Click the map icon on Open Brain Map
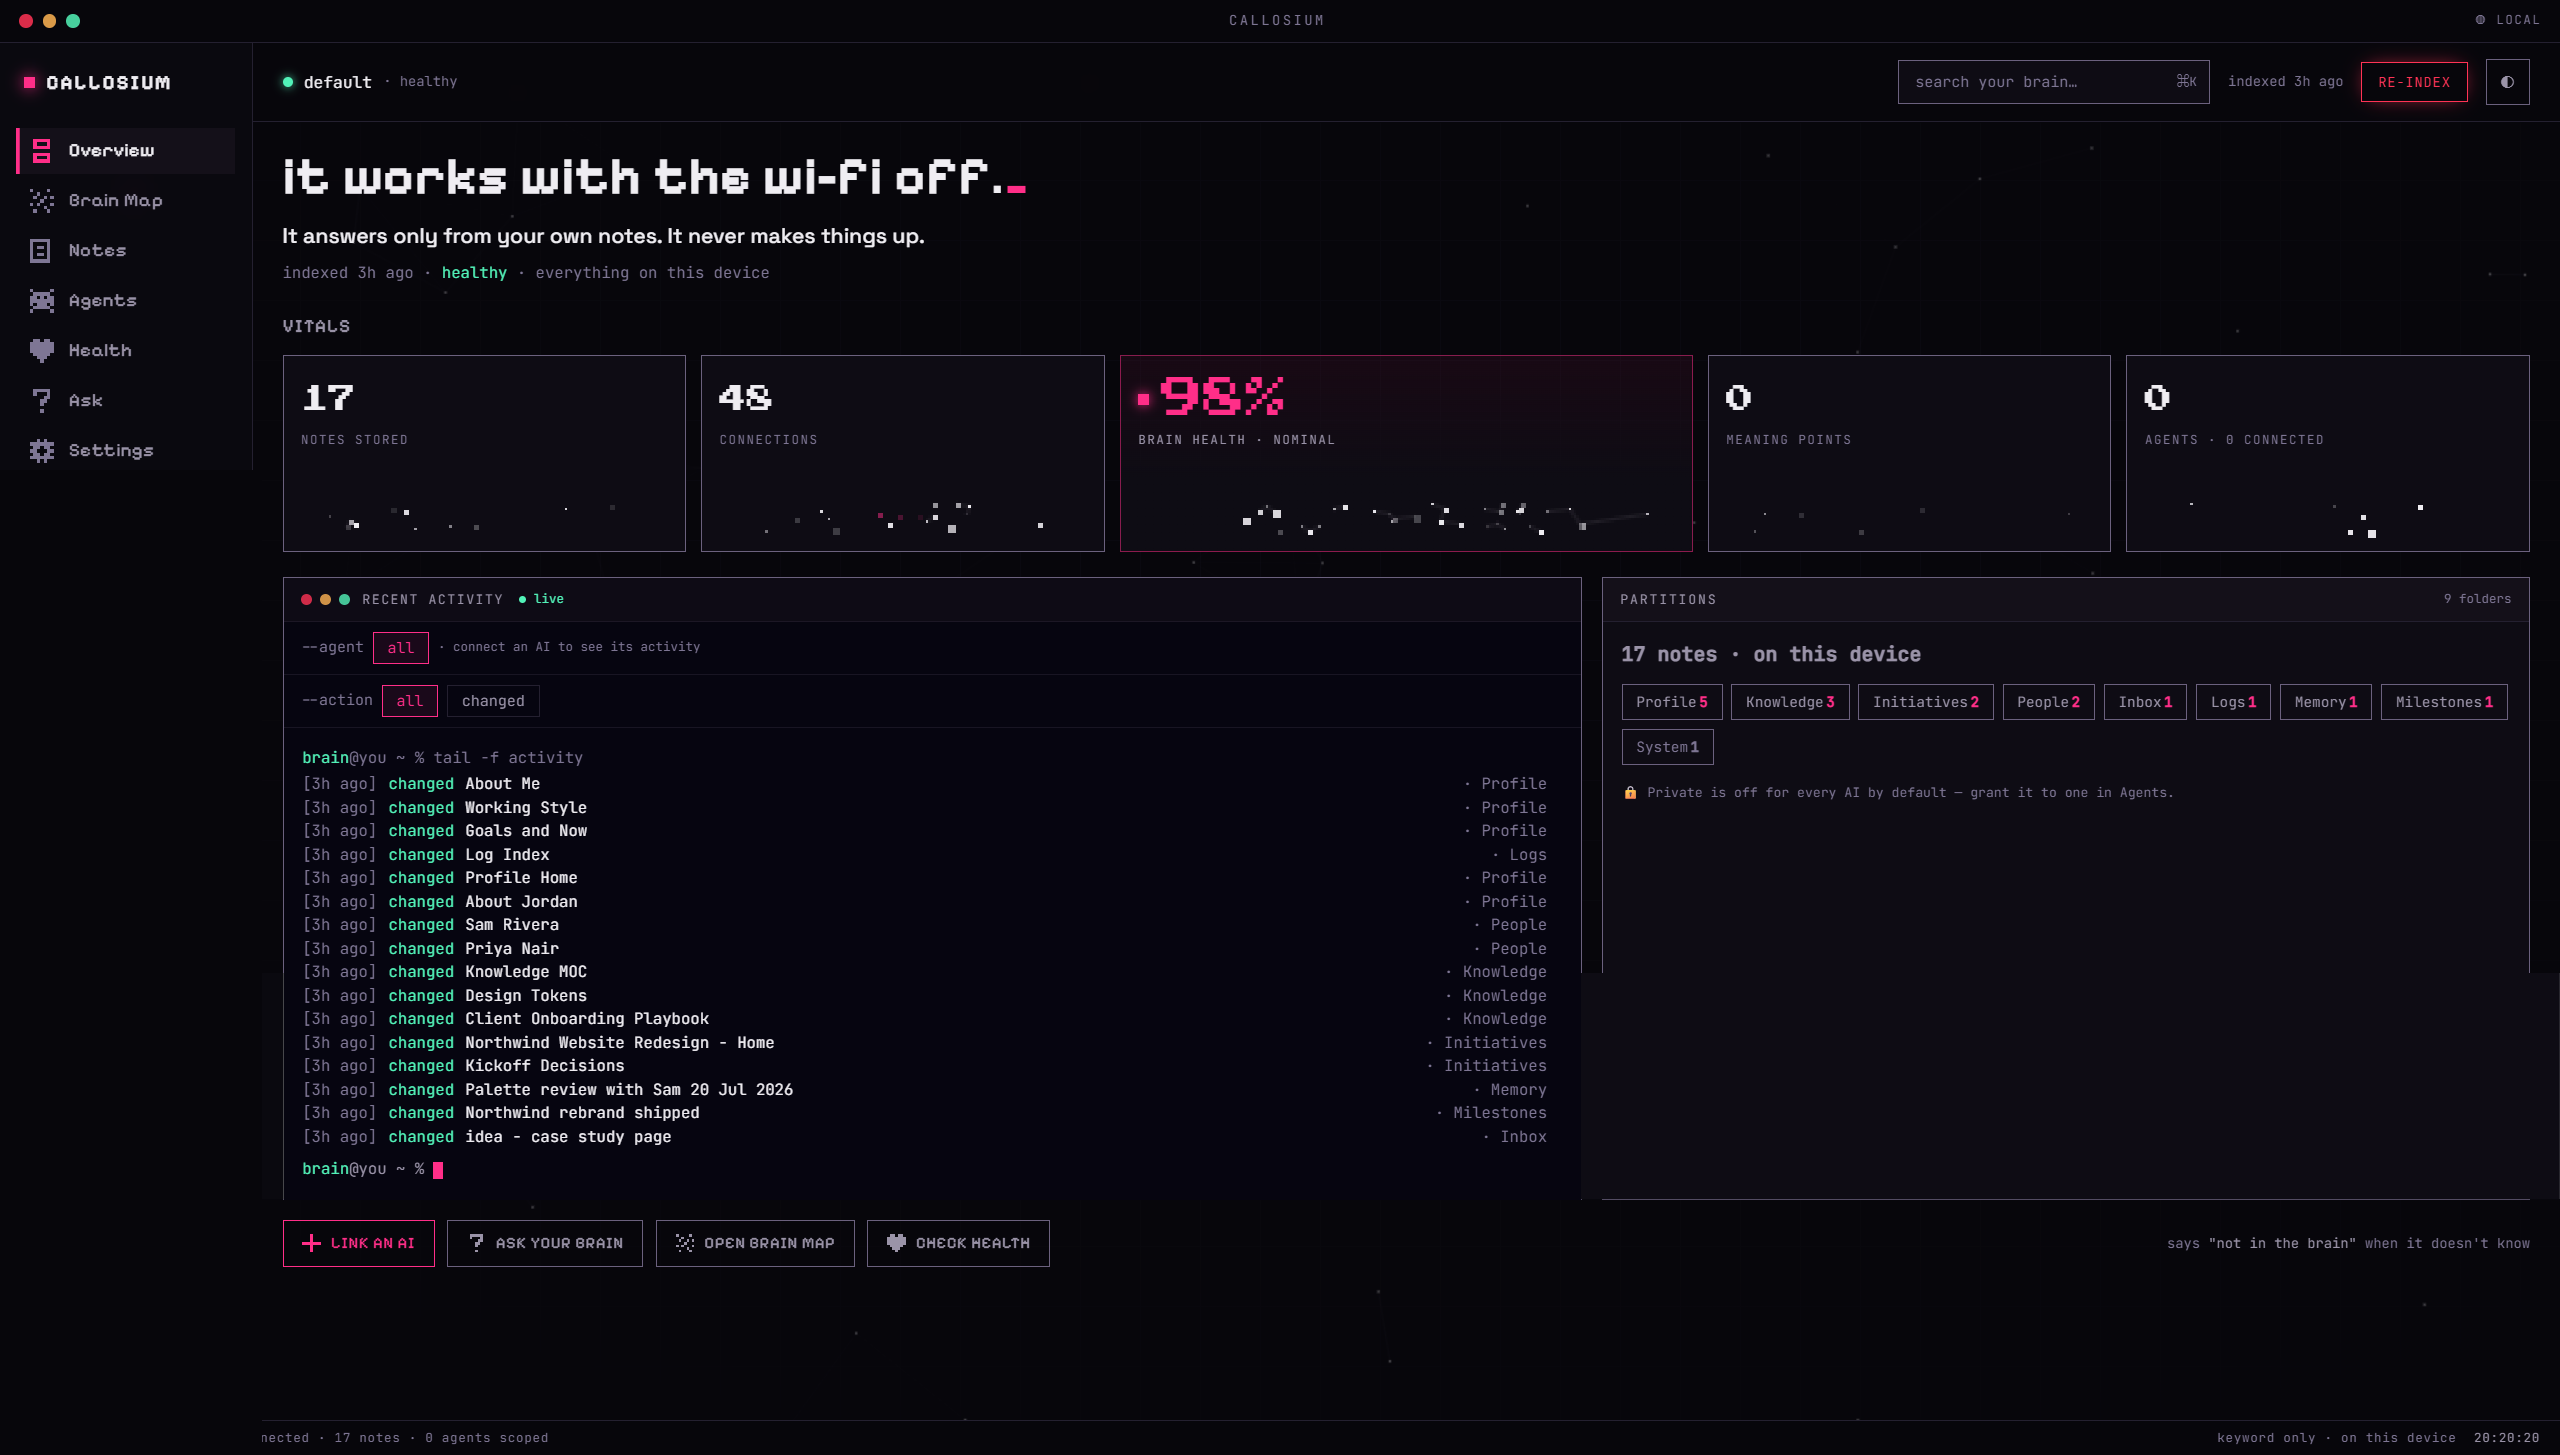This screenshot has width=2560, height=1455. [685, 1243]
